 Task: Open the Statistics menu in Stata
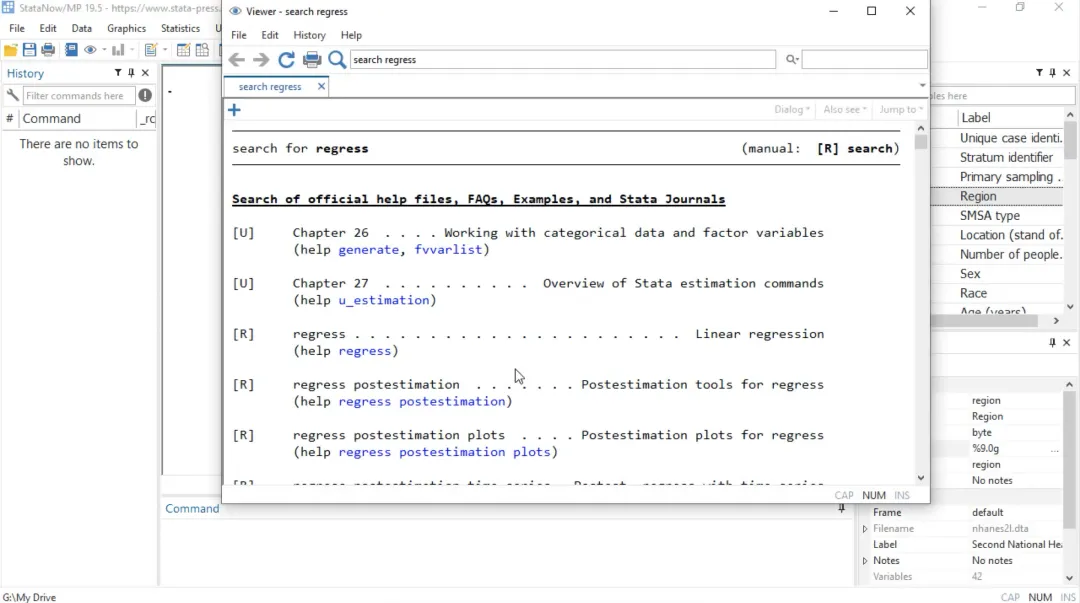(180, 28)
